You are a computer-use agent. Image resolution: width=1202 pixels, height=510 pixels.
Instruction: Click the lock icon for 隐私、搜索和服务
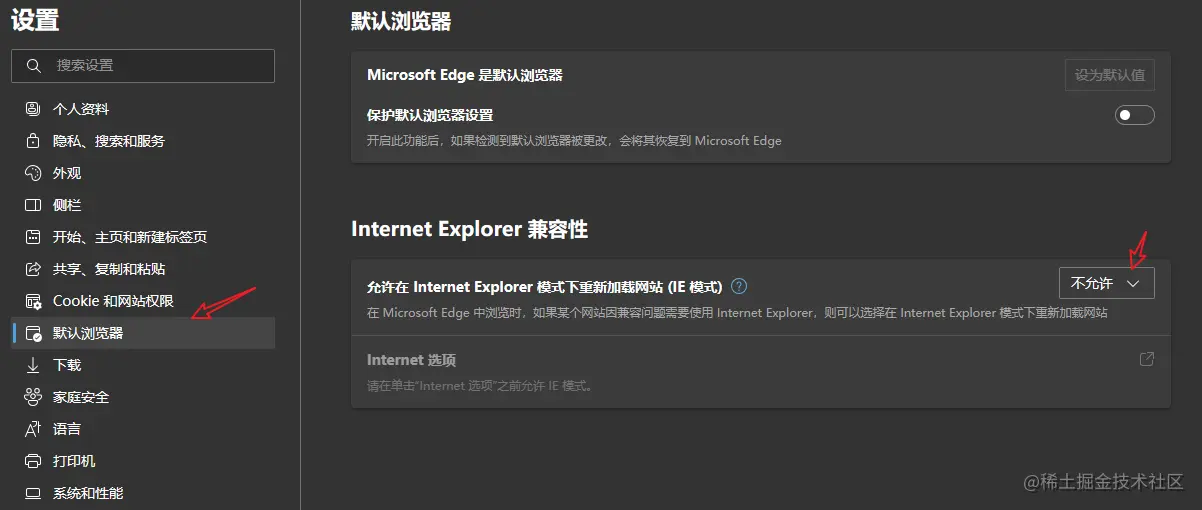[x=33, y=141]
